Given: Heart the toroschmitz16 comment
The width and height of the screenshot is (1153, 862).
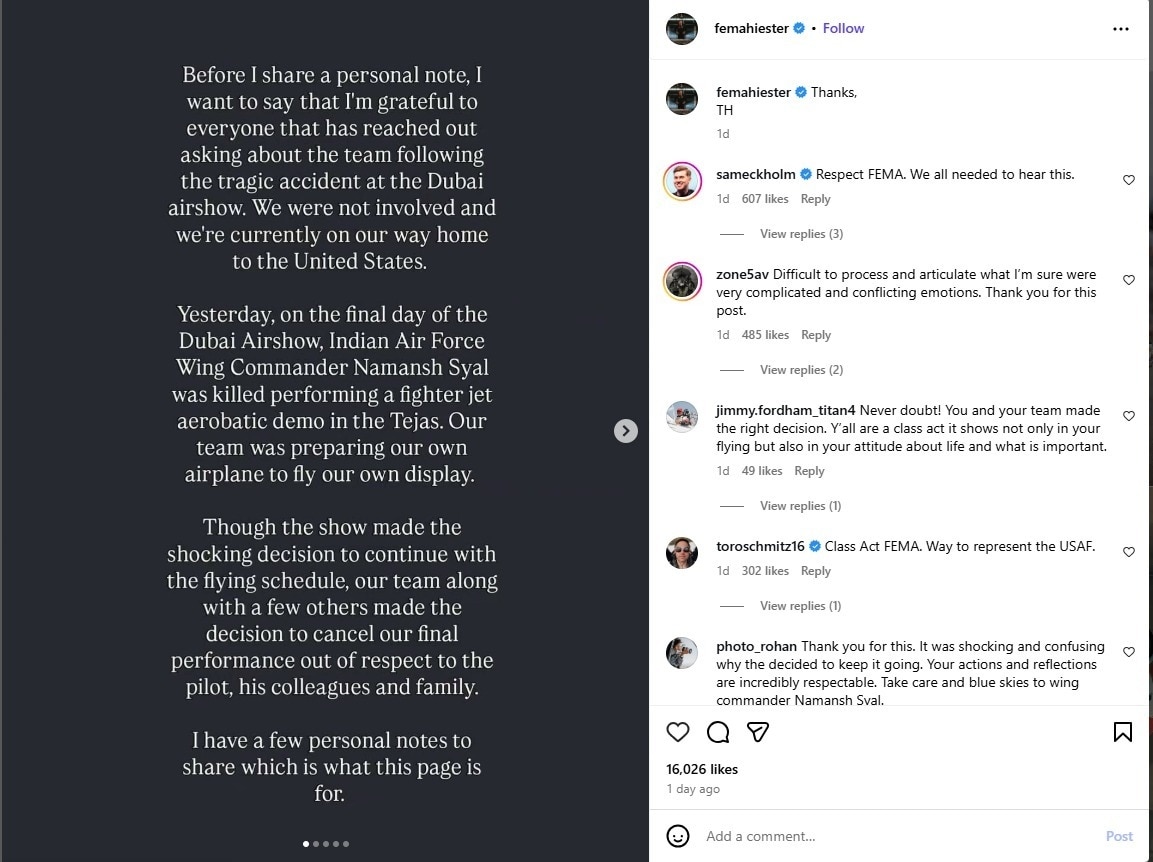Looking at the screenshot, I should tap(1129, 552).
